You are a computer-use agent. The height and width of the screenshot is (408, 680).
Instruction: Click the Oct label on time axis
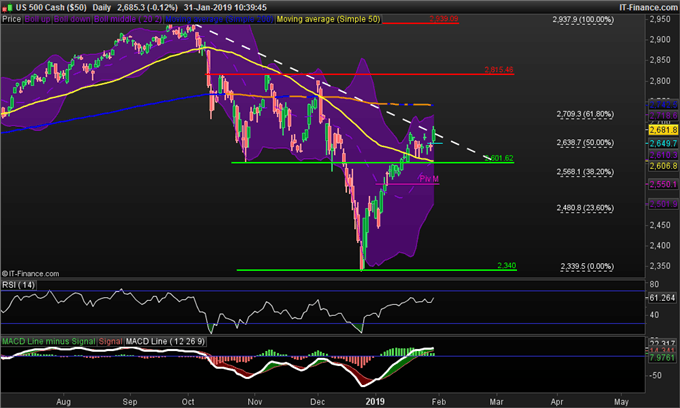188,401
